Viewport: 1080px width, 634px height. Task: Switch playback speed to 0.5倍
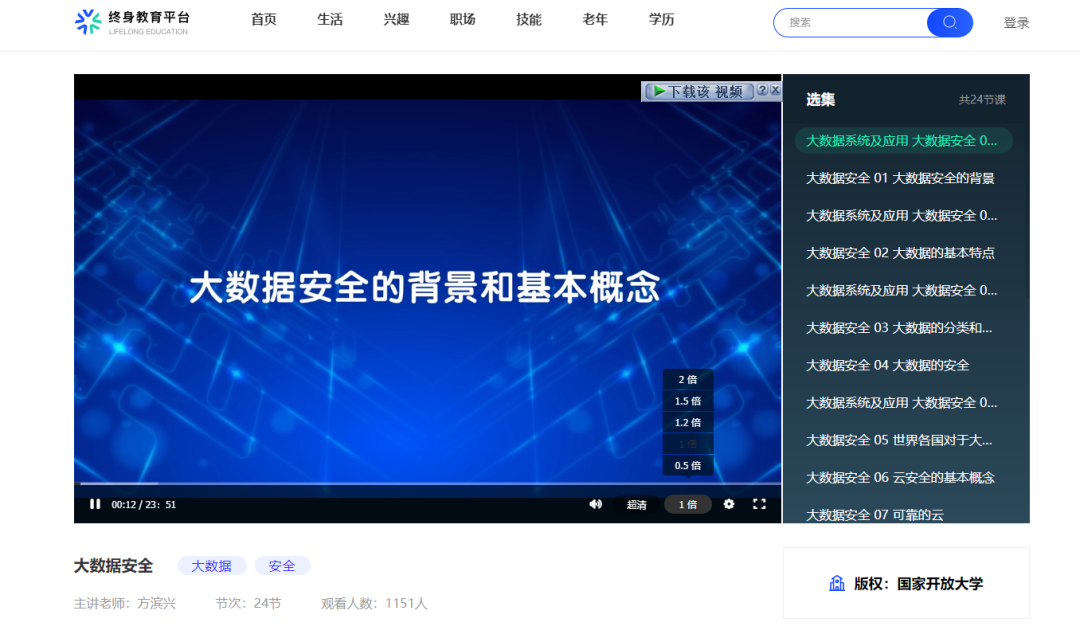click(687, 464)
